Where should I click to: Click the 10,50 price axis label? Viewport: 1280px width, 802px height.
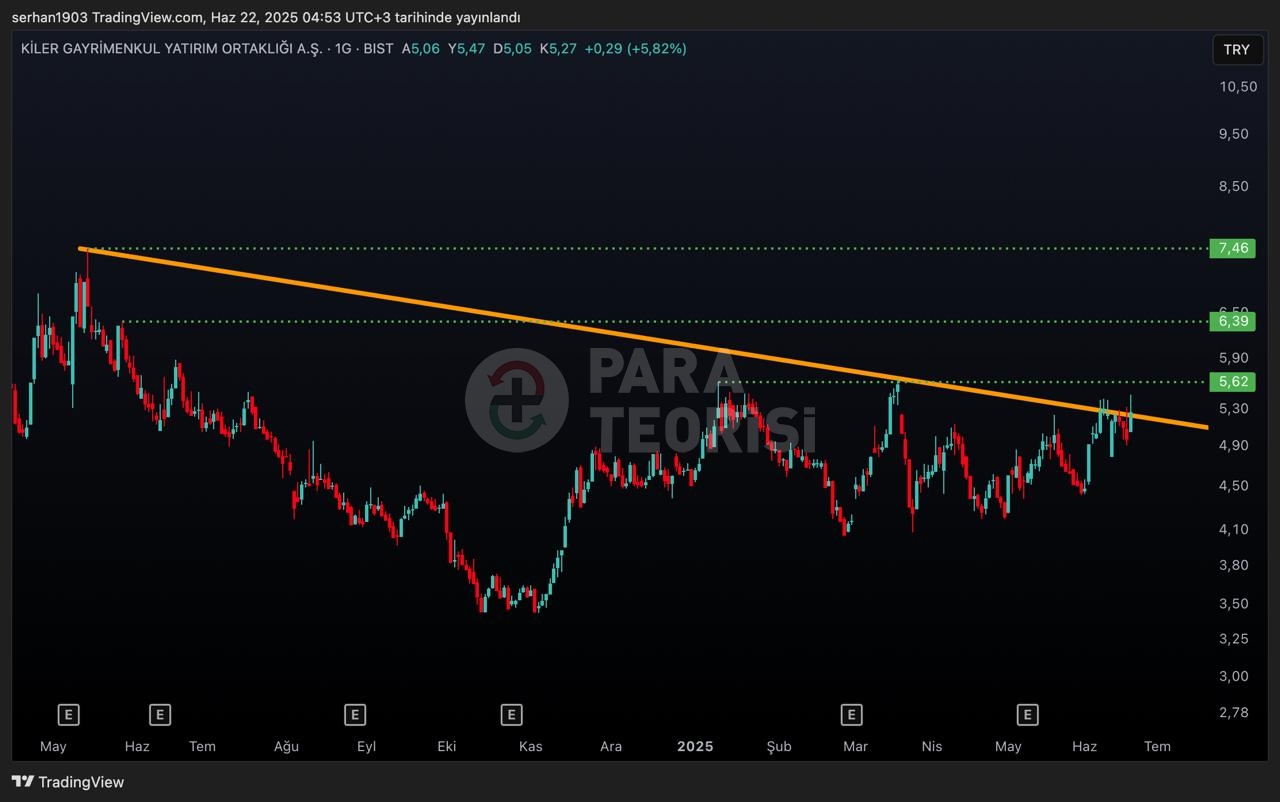point(1238,86)
